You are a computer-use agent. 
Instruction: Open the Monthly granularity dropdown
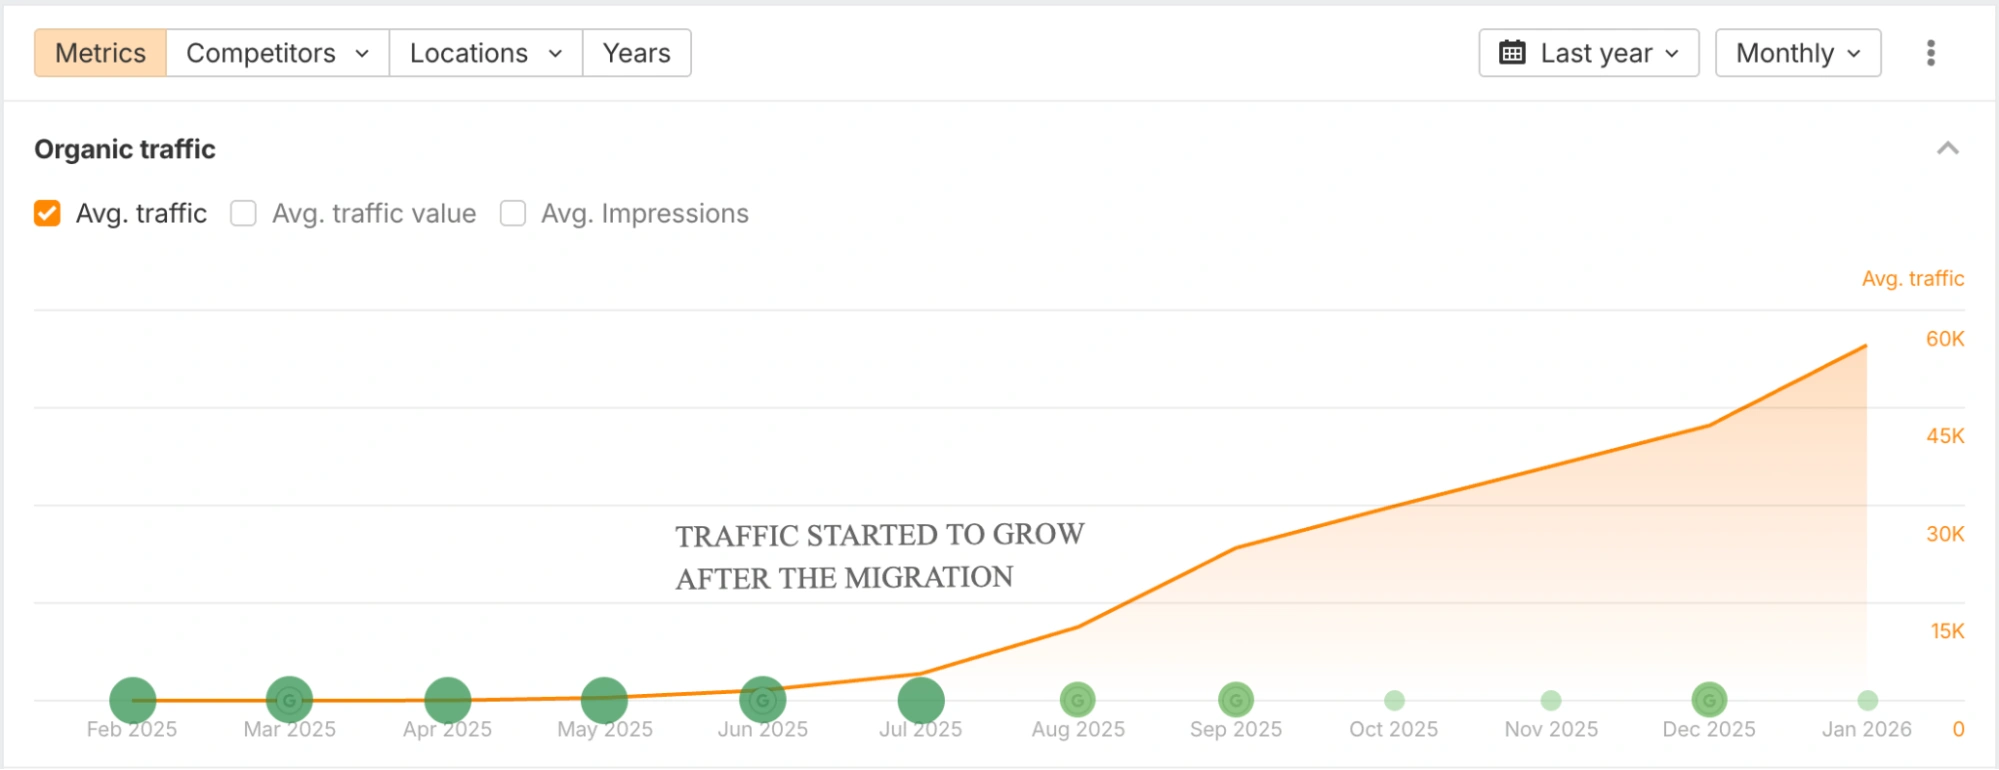(1797, 53)
